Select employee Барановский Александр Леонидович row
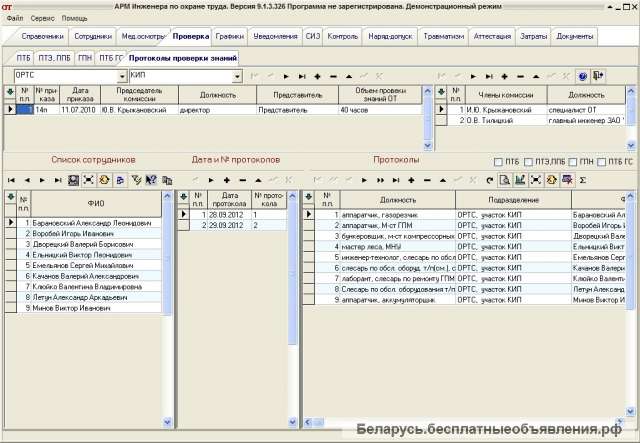 [91, 223]
